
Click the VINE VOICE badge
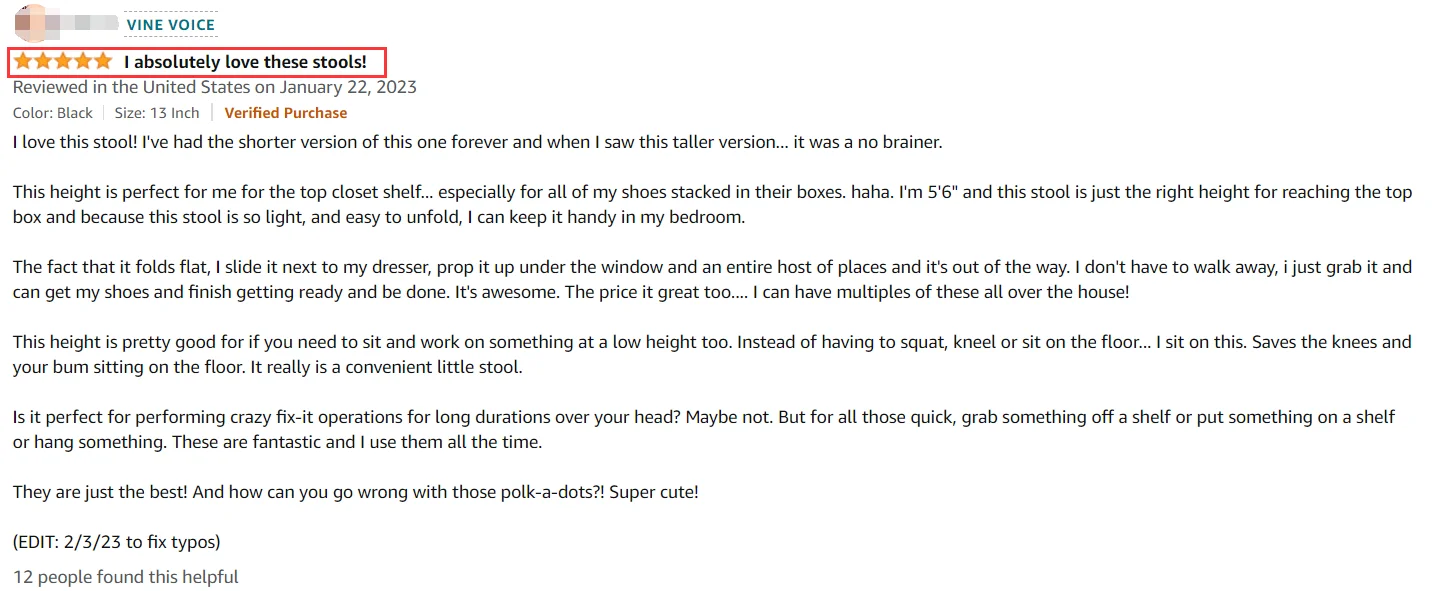(170, 24)
